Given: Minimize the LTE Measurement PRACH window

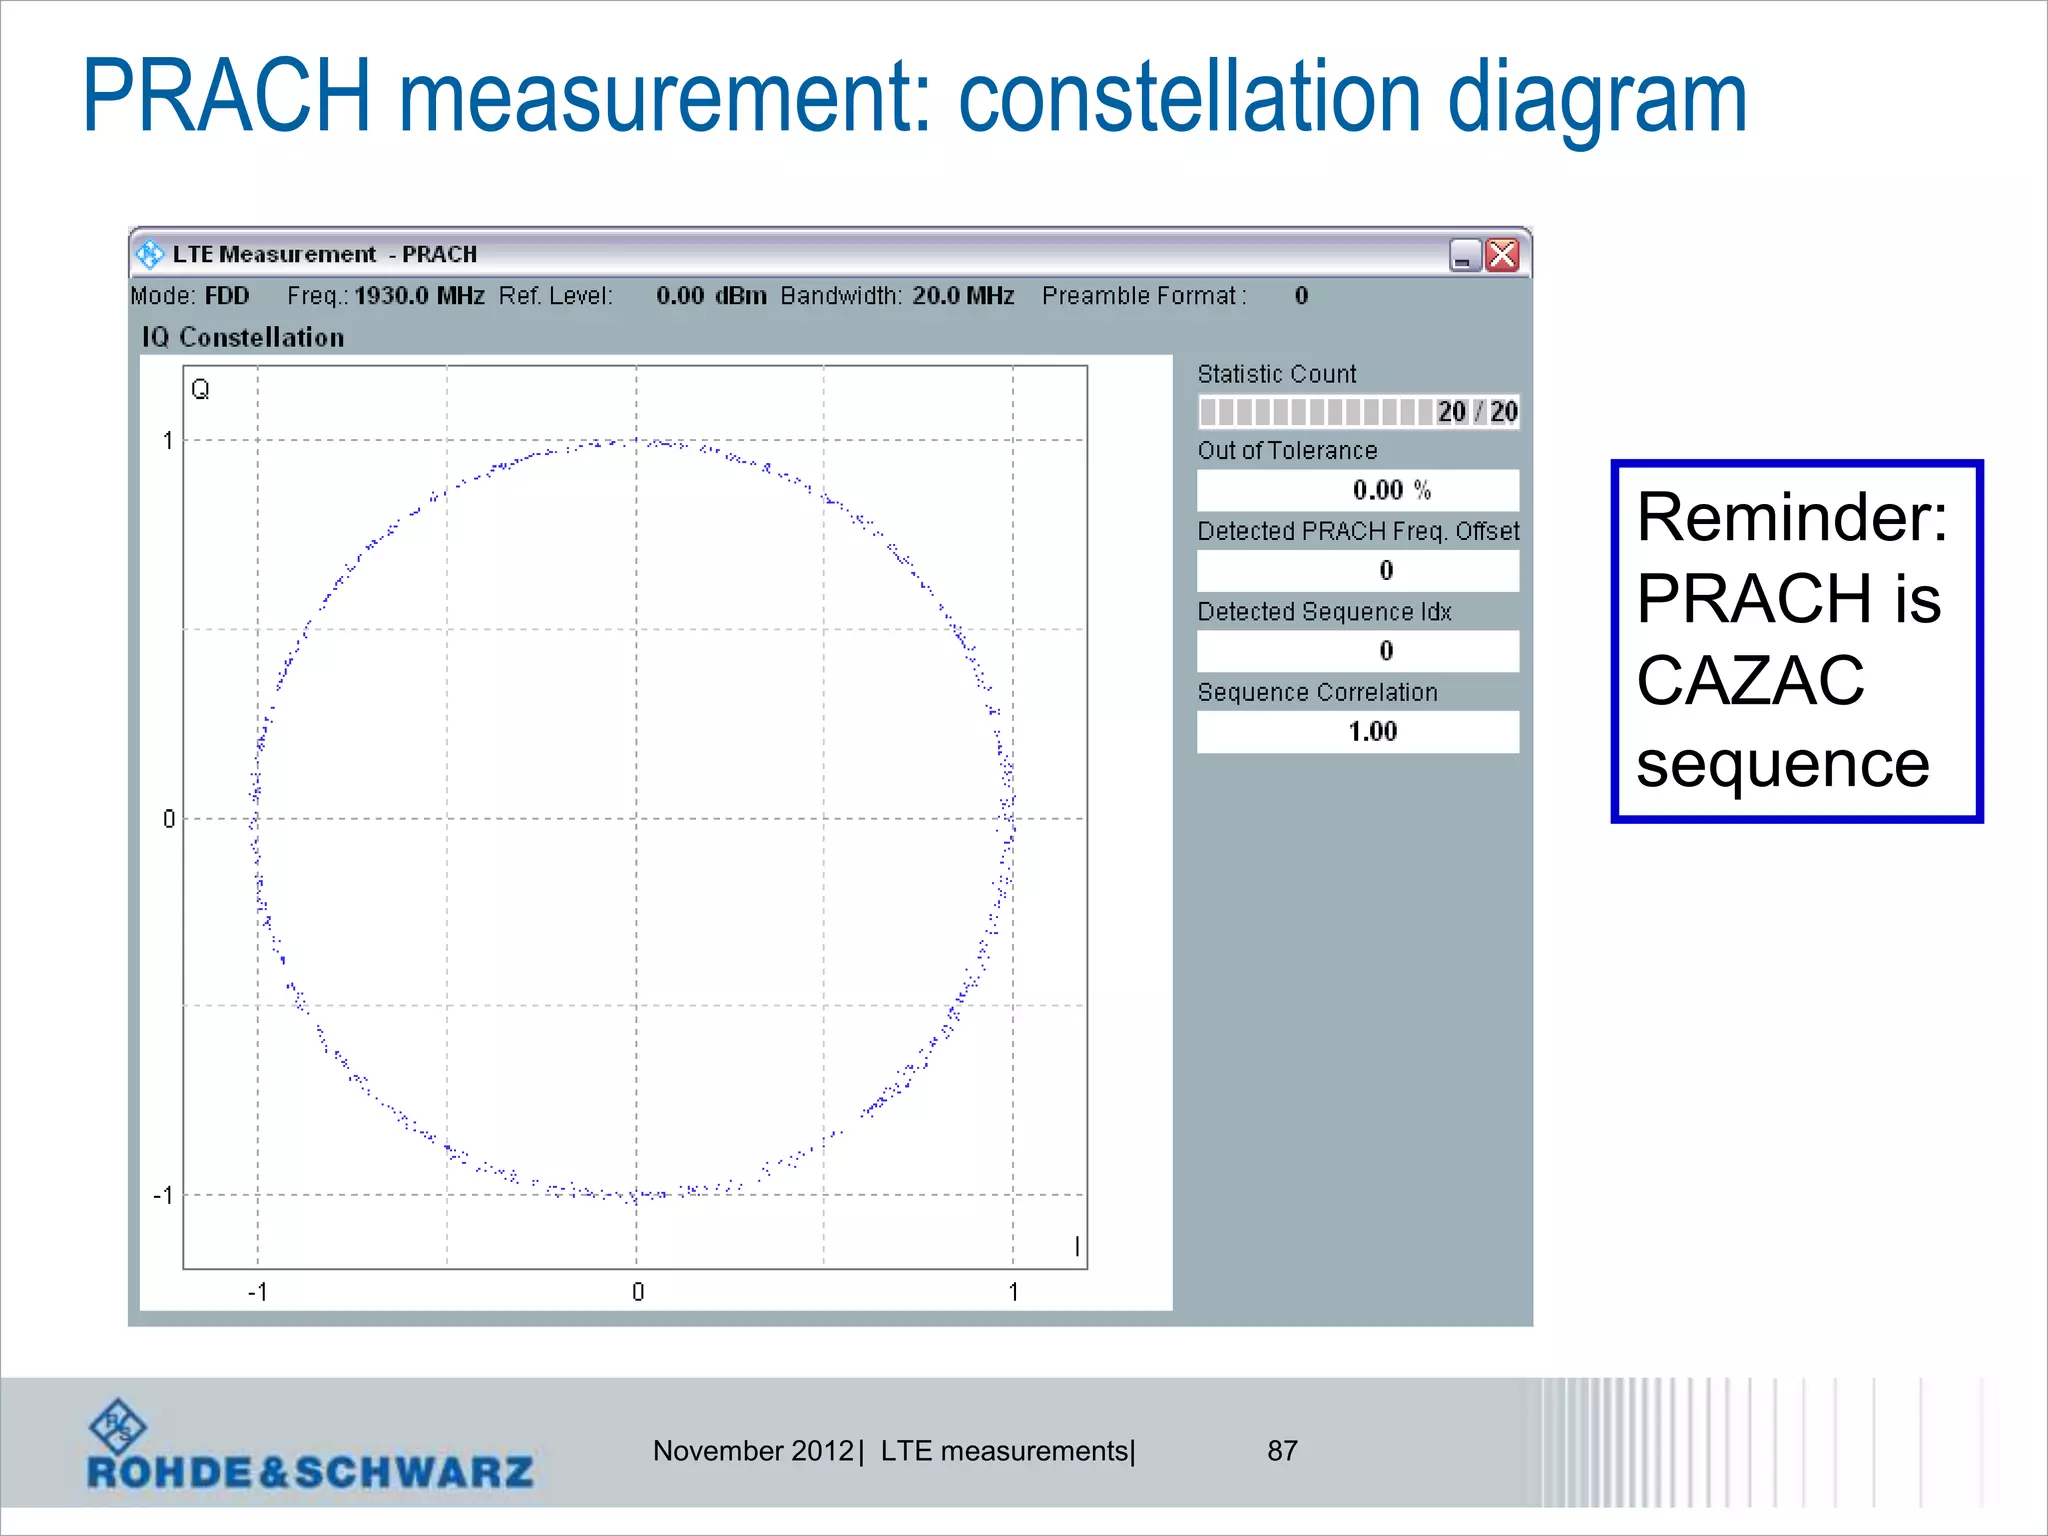Looking at the screenshot, I should pos(1465,255).
